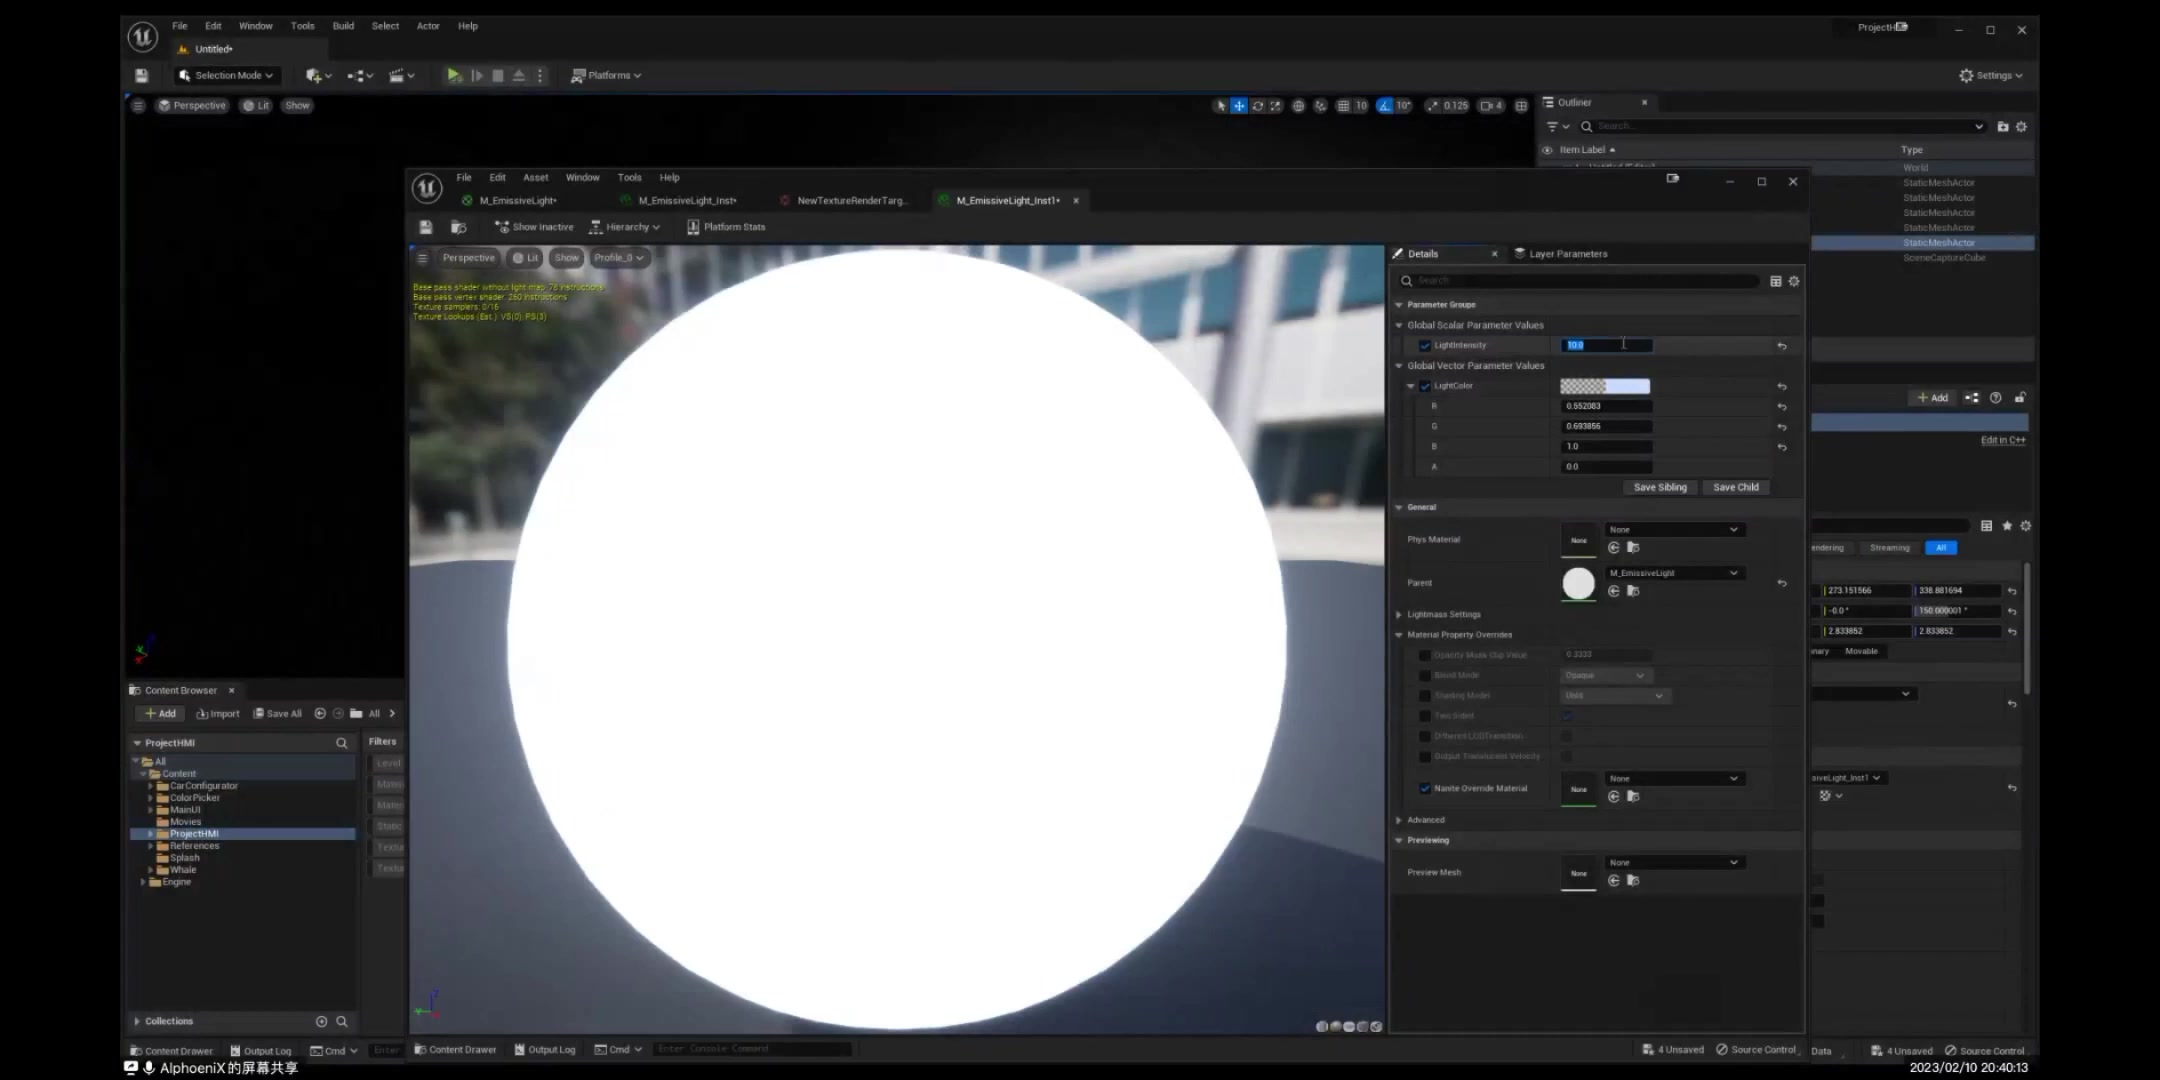Click the save icon in the main level toolbar
2160x1080 pixels.
click(142, 75)
